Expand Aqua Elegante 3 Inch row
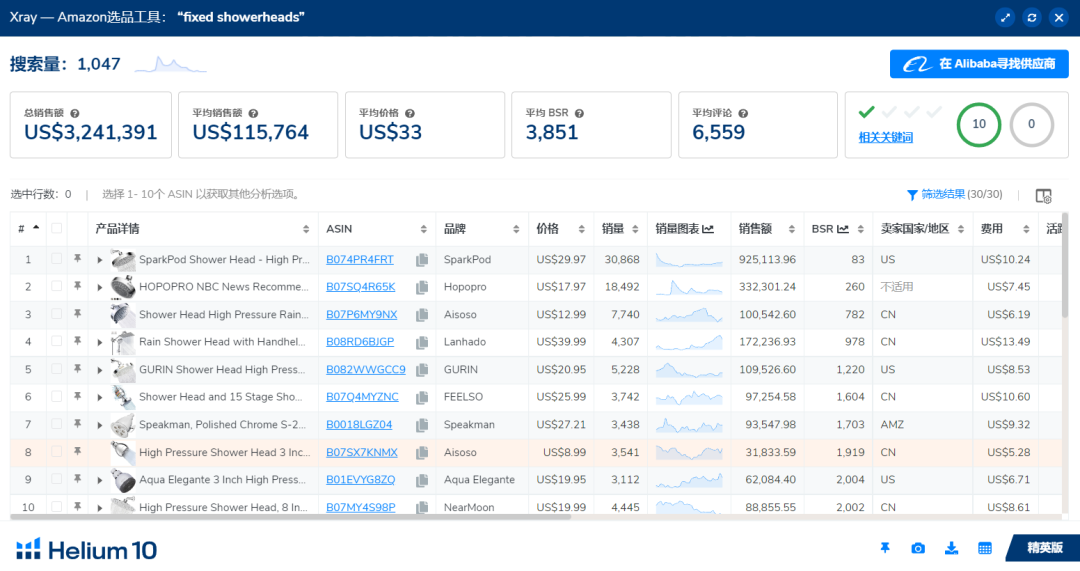 point(100,481)
